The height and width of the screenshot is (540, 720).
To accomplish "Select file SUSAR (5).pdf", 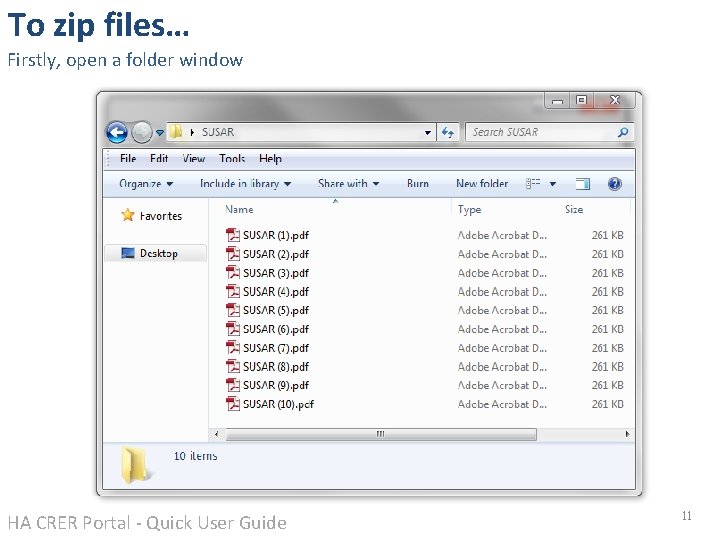I will [x=276, y=310].
